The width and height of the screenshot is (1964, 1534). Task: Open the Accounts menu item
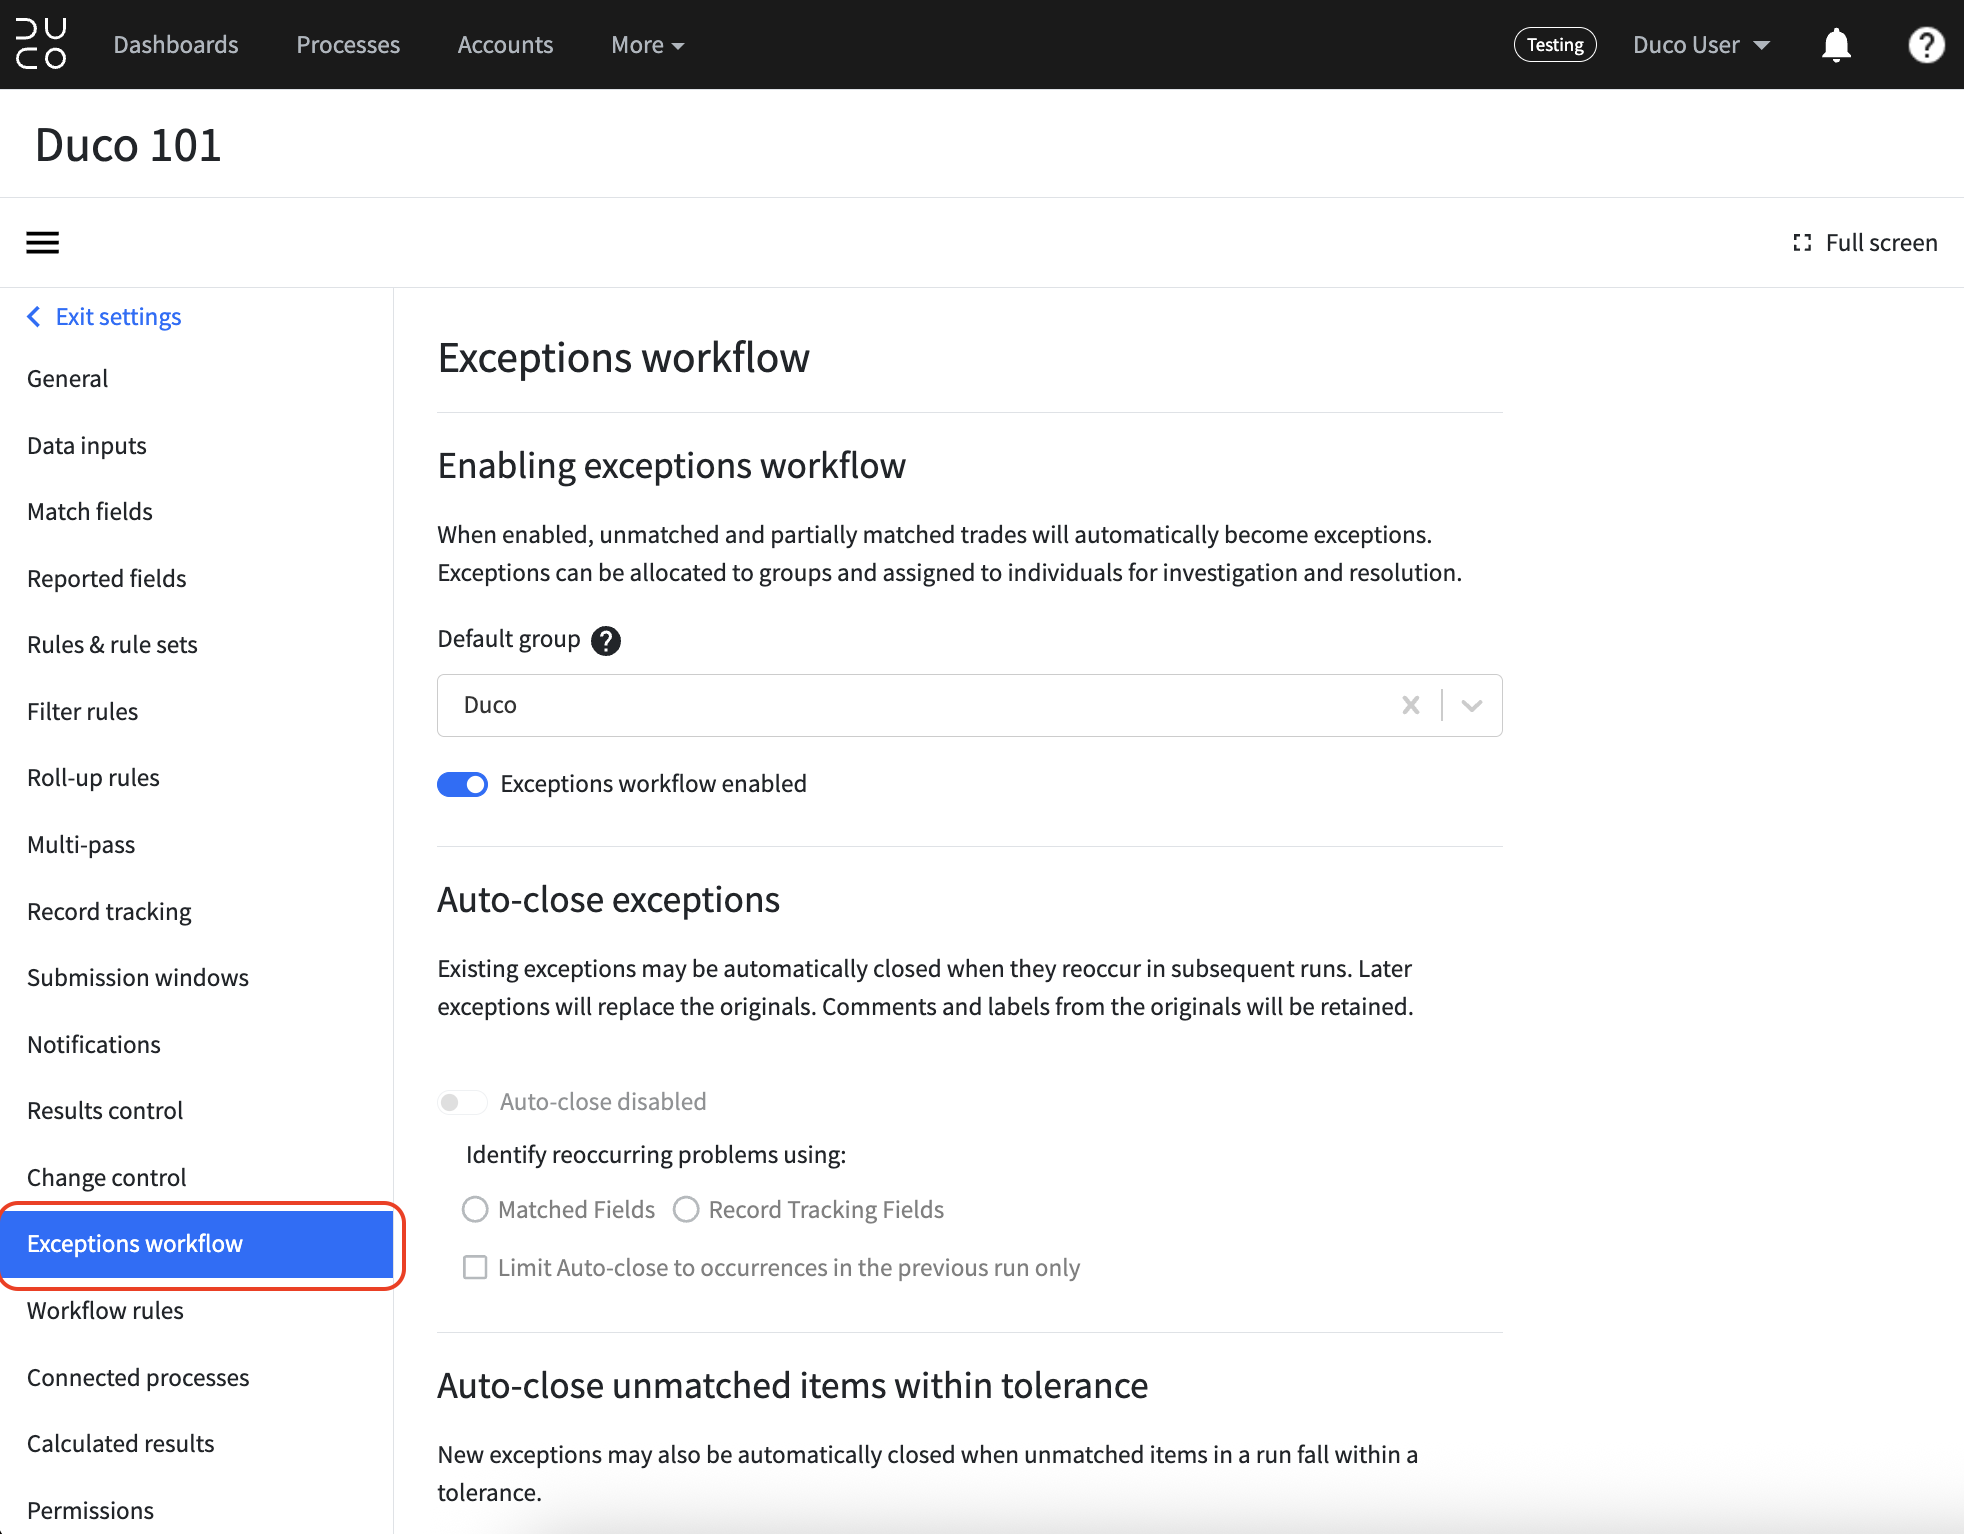click(505, 45)
